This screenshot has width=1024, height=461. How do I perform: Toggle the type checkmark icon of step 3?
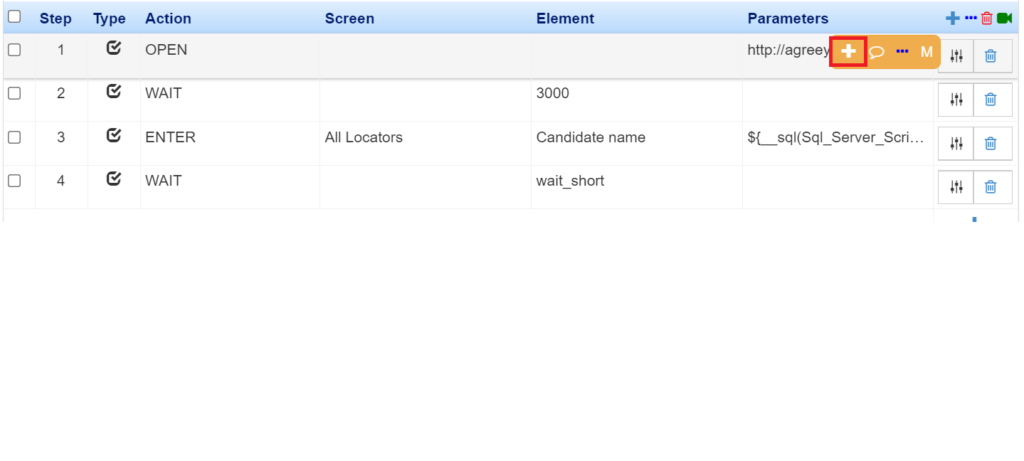114,136
